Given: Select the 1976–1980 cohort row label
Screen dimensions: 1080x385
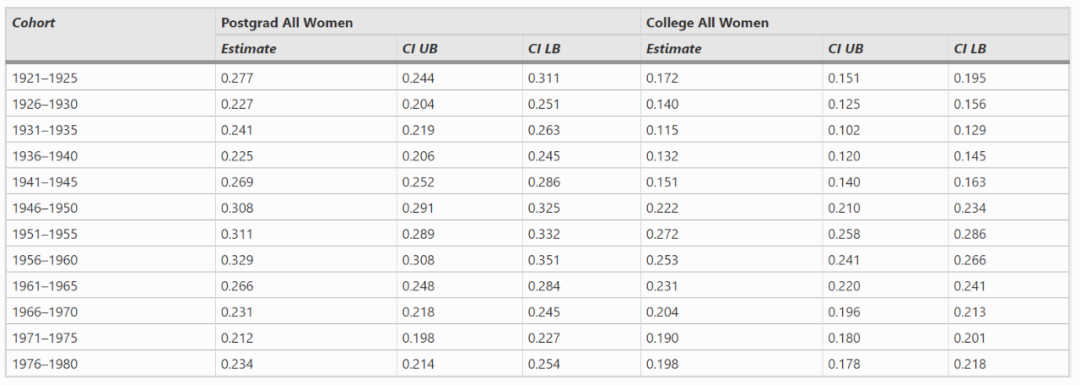Looking at the screenshot, I should tap(45, 364).
